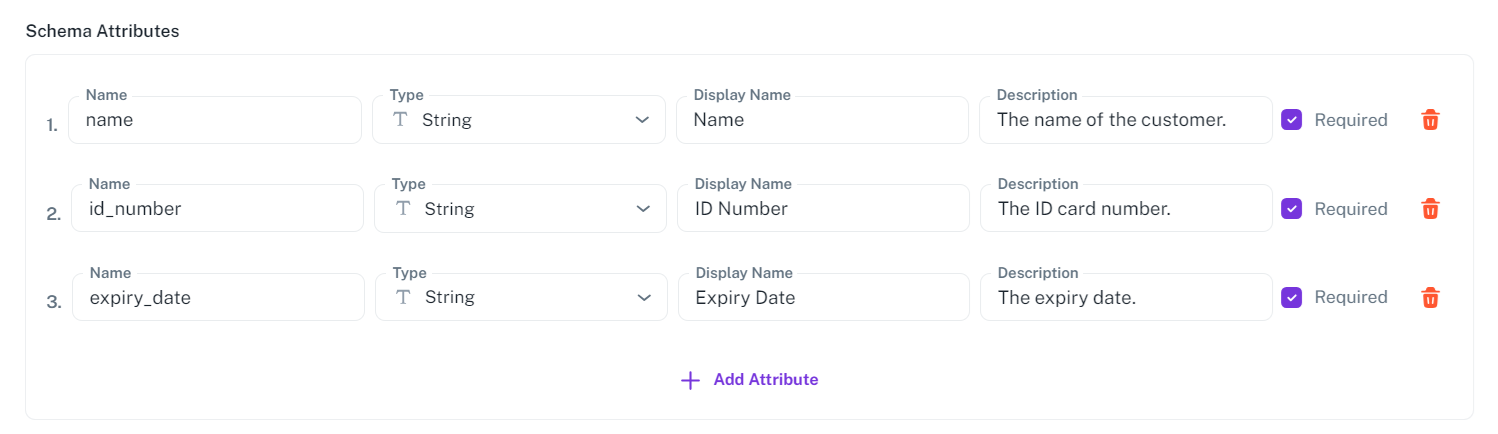
Task: Click description 'The ID card number.'
Action: coord(1126,209)
